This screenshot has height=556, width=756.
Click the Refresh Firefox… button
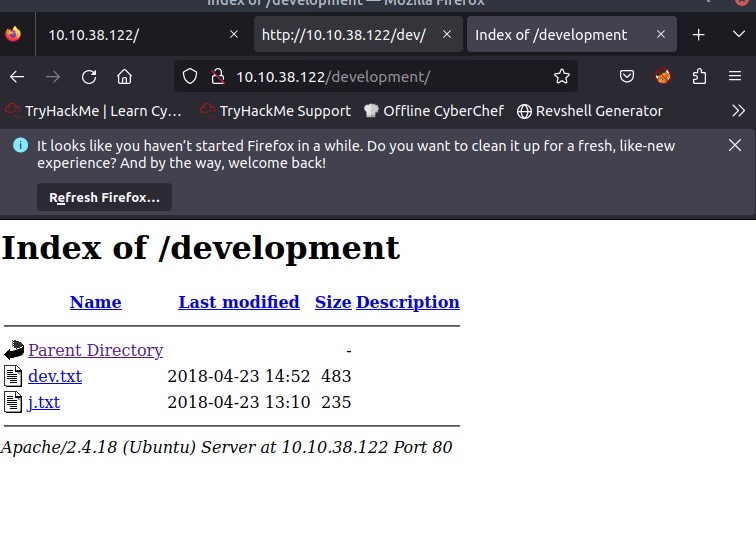point(104,197)
